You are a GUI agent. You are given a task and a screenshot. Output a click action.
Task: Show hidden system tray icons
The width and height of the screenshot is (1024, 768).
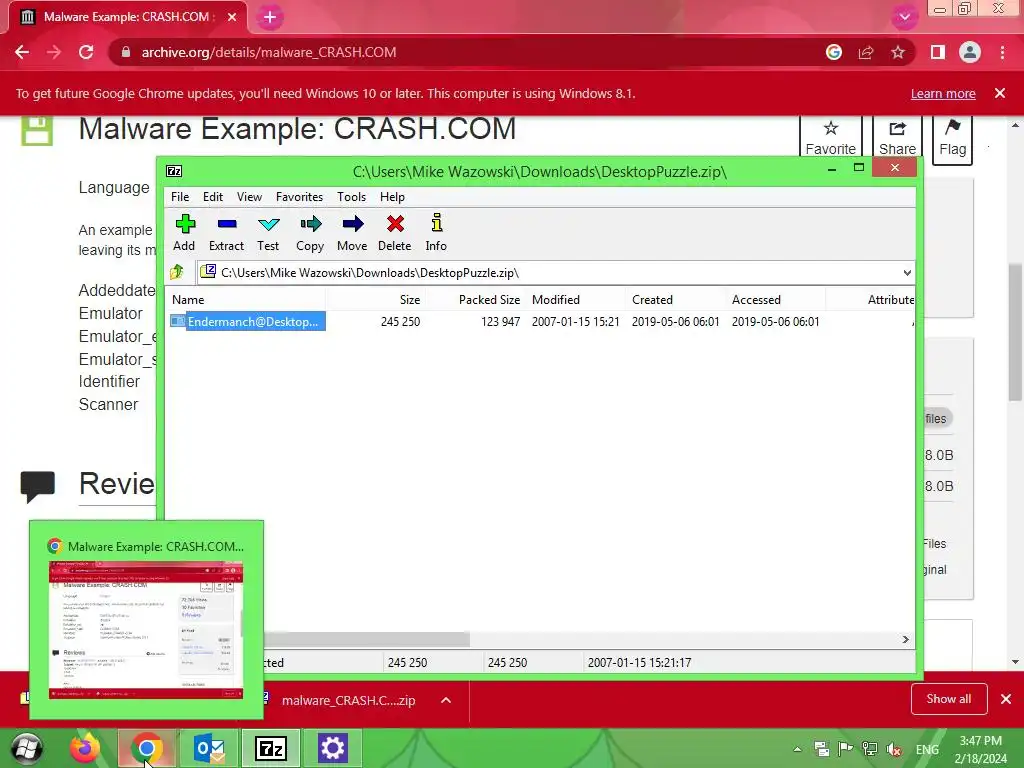click(797, 749)
